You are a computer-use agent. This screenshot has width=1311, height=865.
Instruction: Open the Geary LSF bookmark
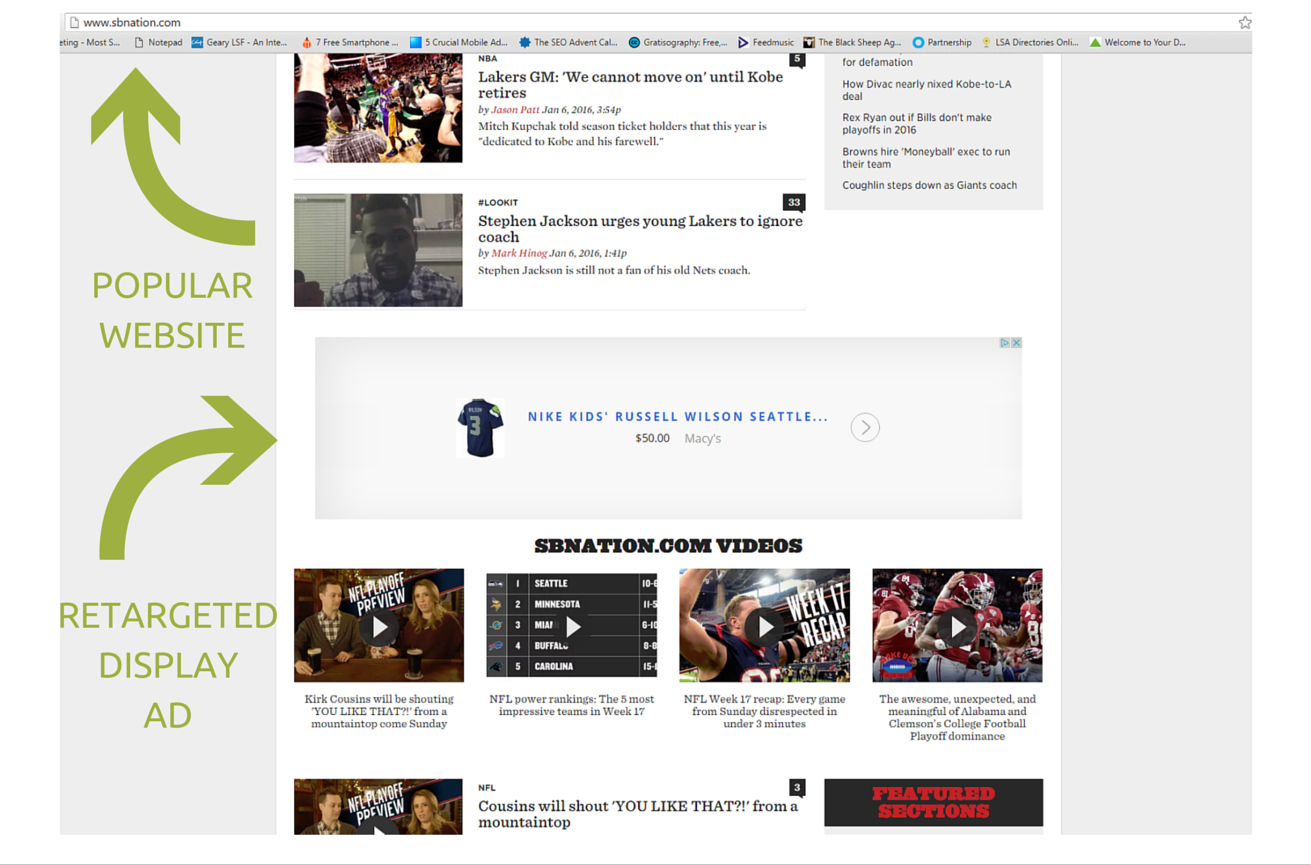point(239,42)
